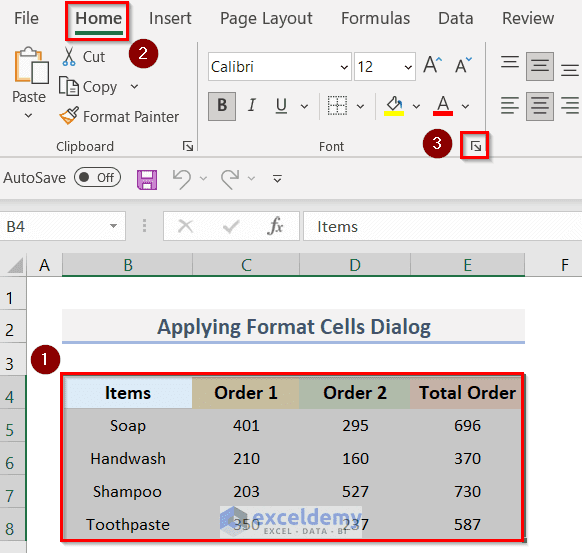Switch to the Data tab
Screen dimensions: 582x553
tap(455, 18)
